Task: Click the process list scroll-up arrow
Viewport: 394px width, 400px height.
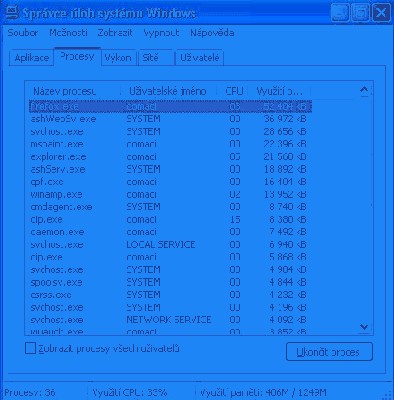Action: coord(364,90)
